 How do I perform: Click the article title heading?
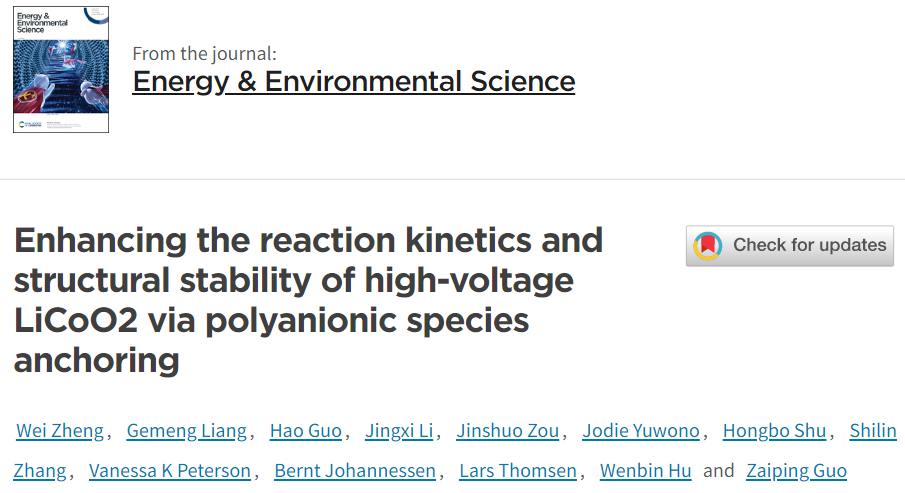tap(308, 300)
